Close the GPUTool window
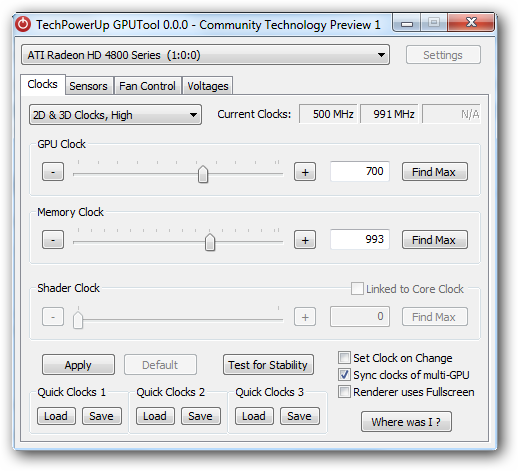This screenshot has width=518, height=471. (471, 22)
